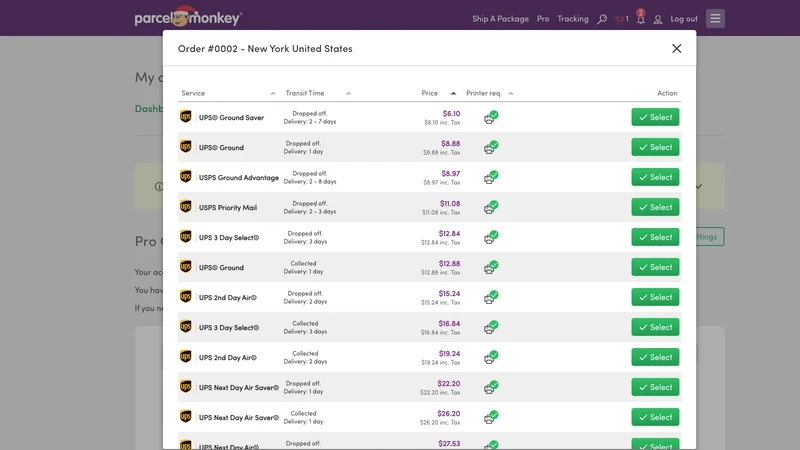The width and height of the screenshot is (800, 450).
Task: Open the Pro menu item
Action: coord(543,19)
